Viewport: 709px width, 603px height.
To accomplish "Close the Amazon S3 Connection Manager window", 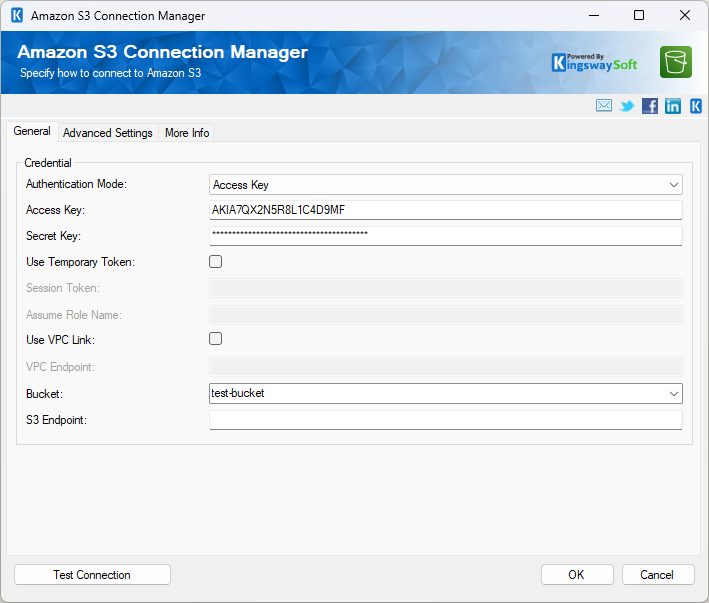I will 685,15.
